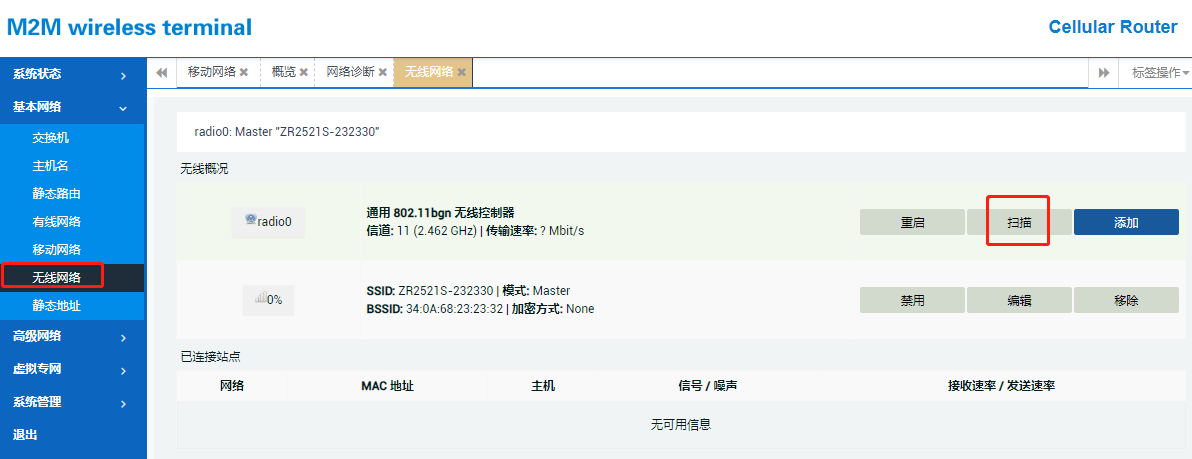Close the 概览 tab
The width and height of the screenshot is (1192, 459).
pos(304,73)
